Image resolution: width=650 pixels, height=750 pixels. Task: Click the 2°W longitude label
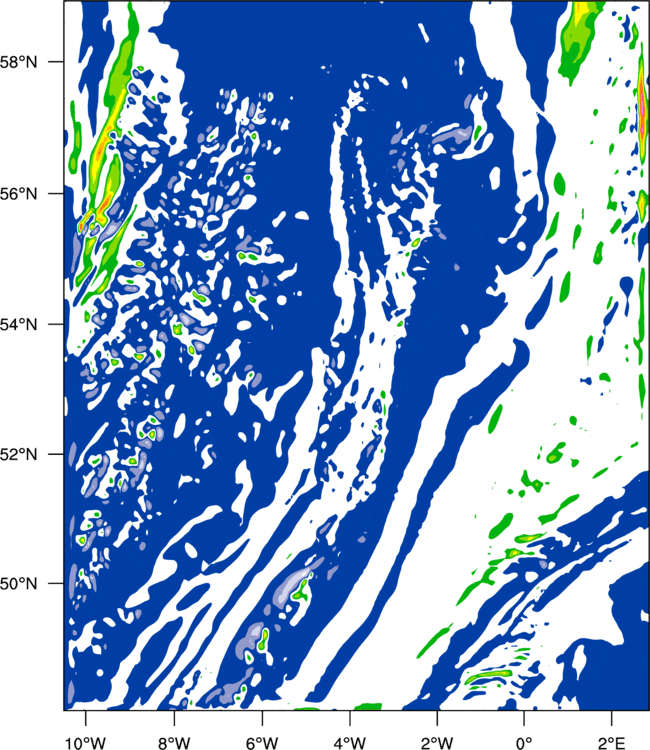[437, 743]
